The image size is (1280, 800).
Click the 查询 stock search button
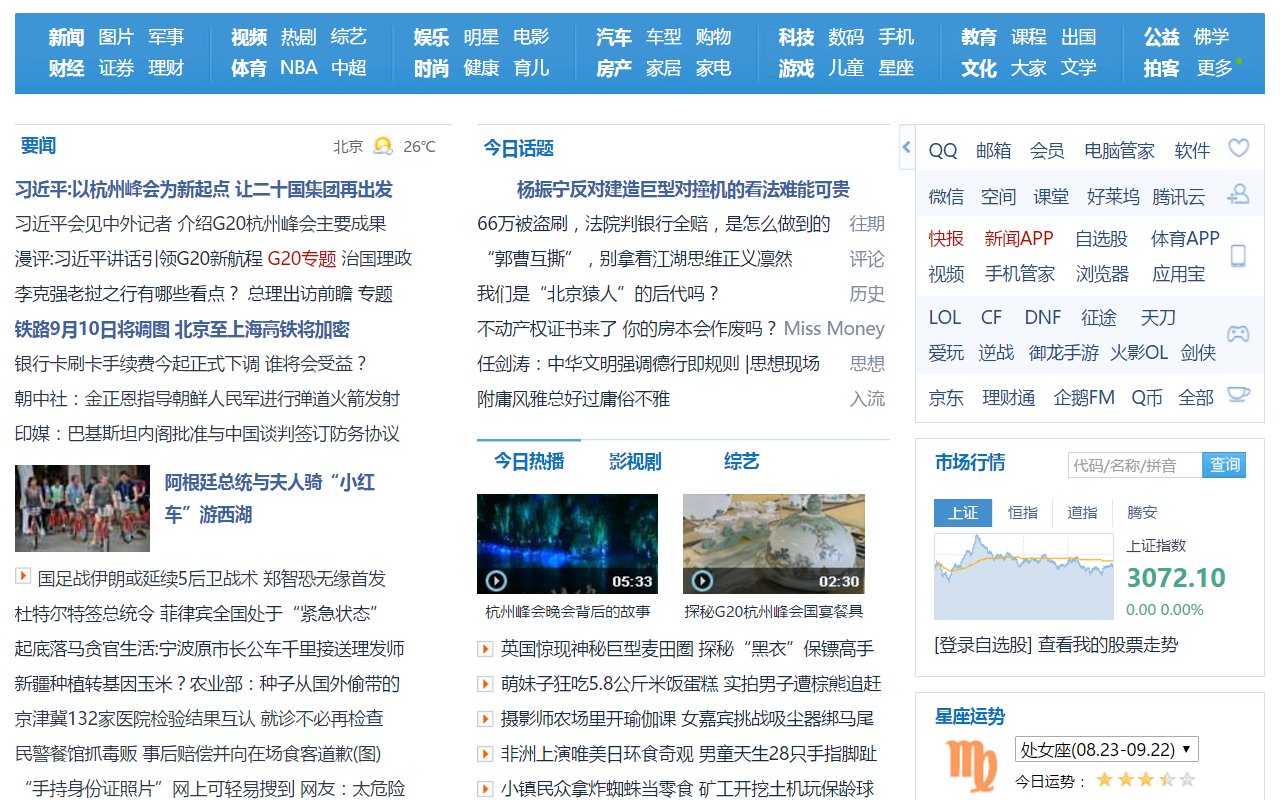pyautogui.click(x=1224, y=465)
